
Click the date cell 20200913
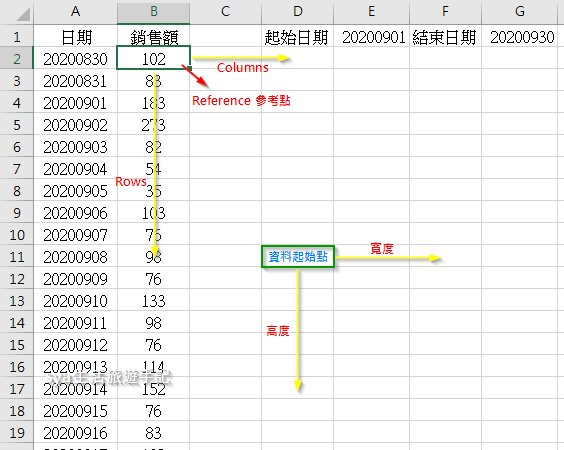point(76,367)
